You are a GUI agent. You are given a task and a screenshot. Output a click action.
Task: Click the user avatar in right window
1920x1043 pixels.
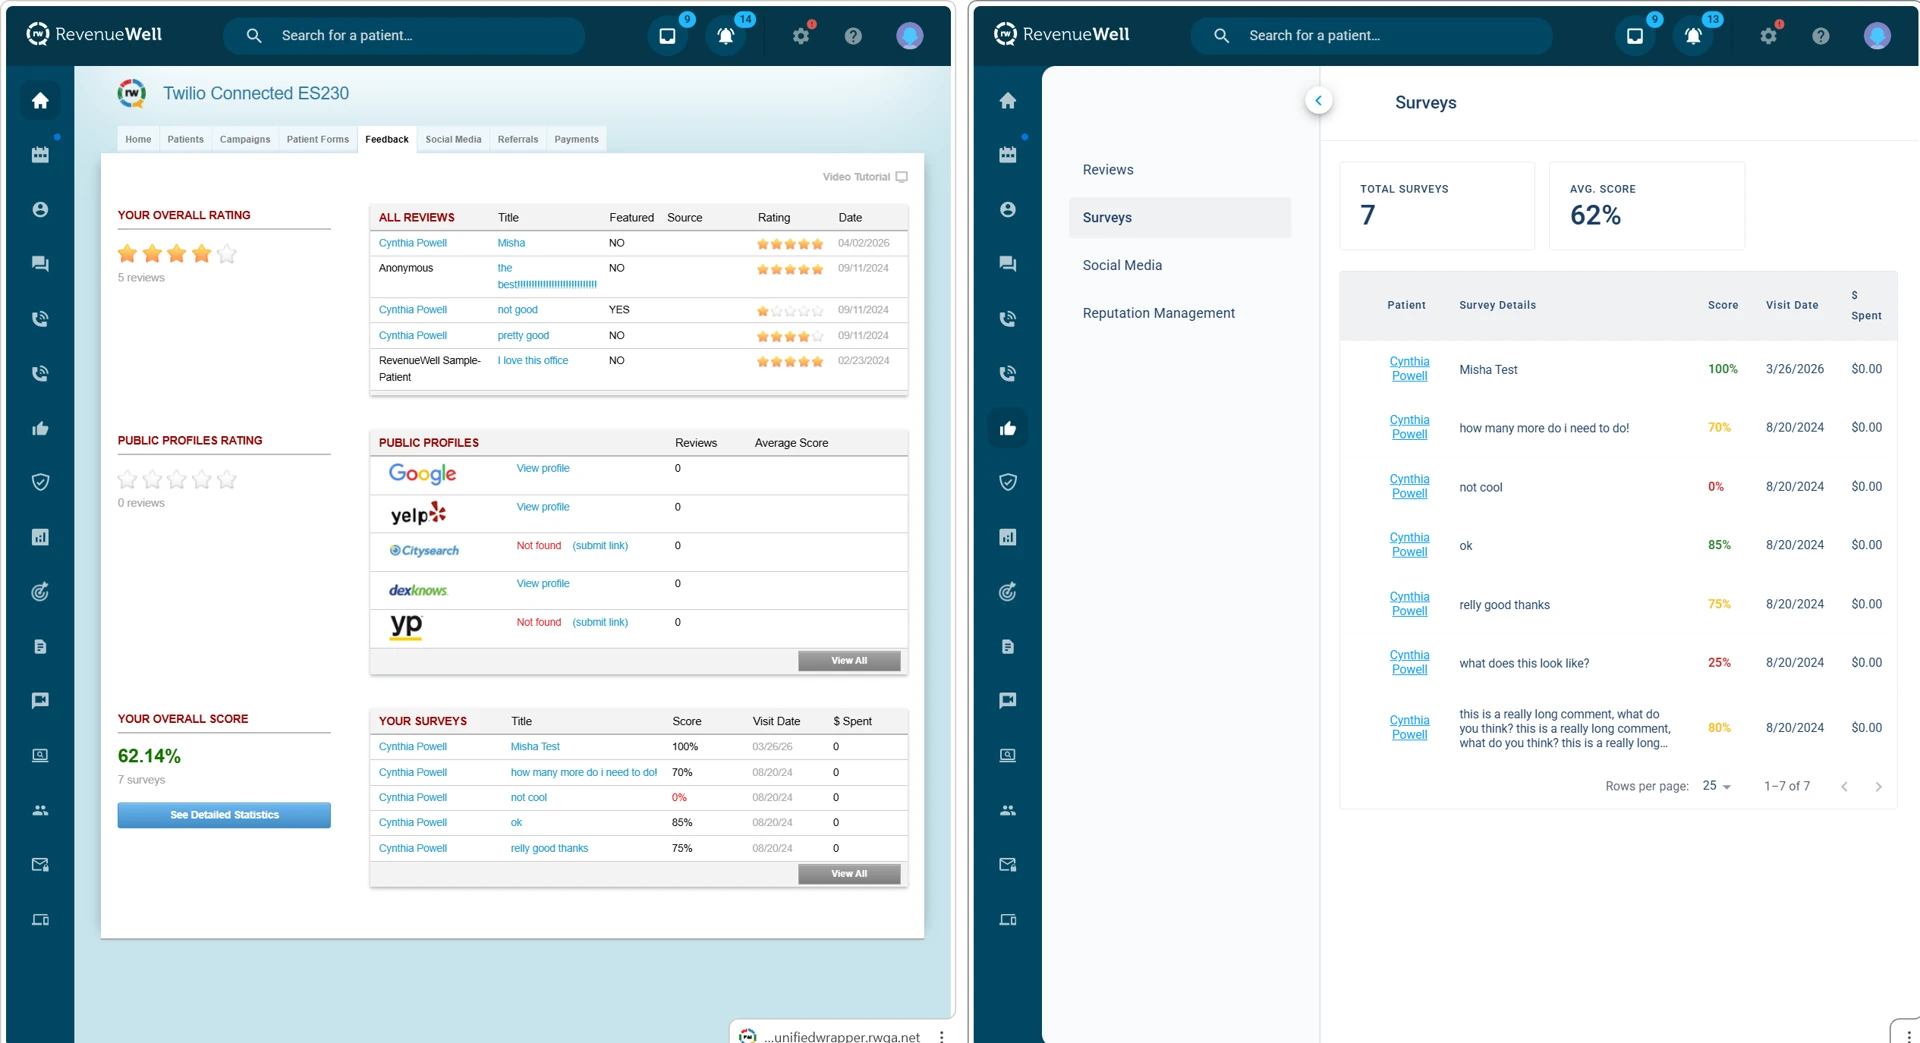[1877, 36]
